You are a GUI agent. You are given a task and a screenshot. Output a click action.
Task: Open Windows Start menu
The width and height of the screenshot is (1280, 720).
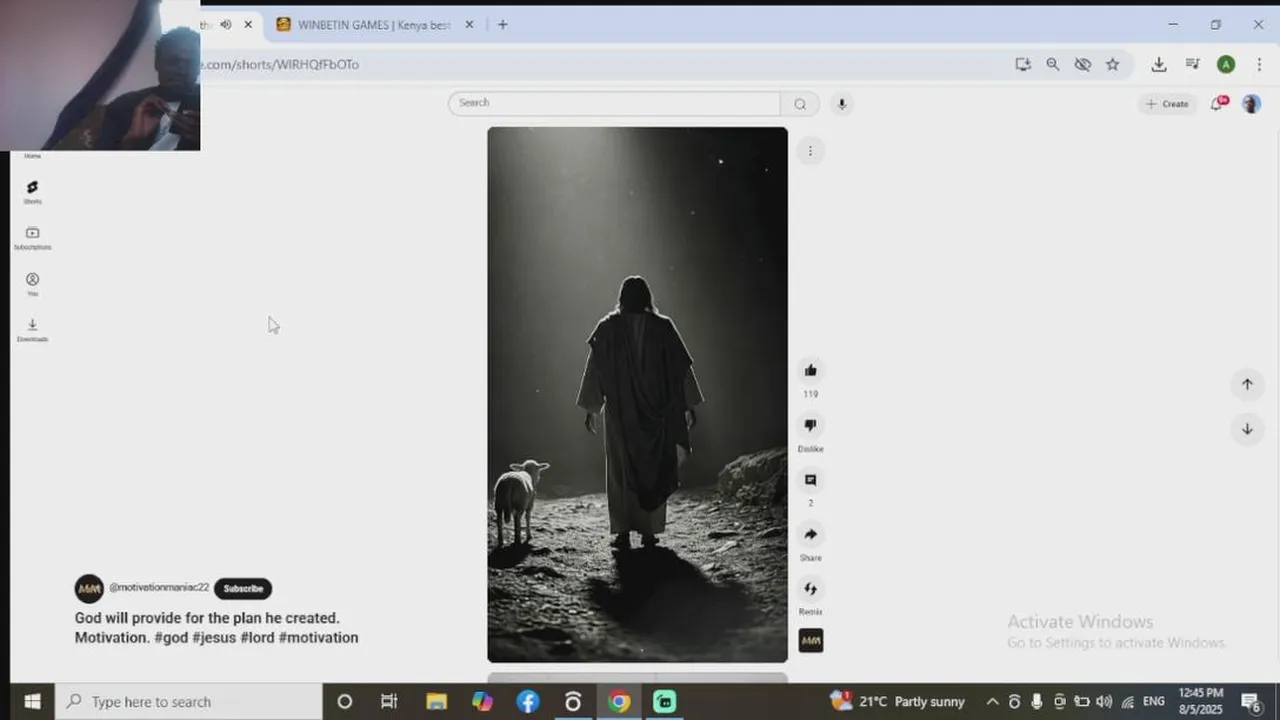[31, 702]
